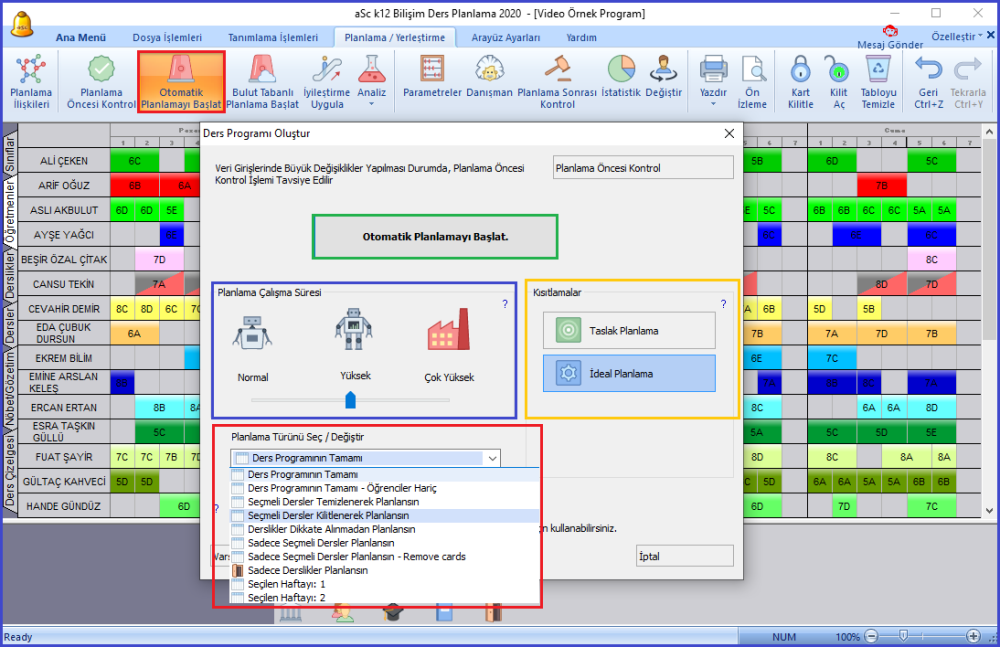Viewport: 1000px width, 647px height.
Task: Select Ders Programının Tamamı list option
Action: [385, 475]
